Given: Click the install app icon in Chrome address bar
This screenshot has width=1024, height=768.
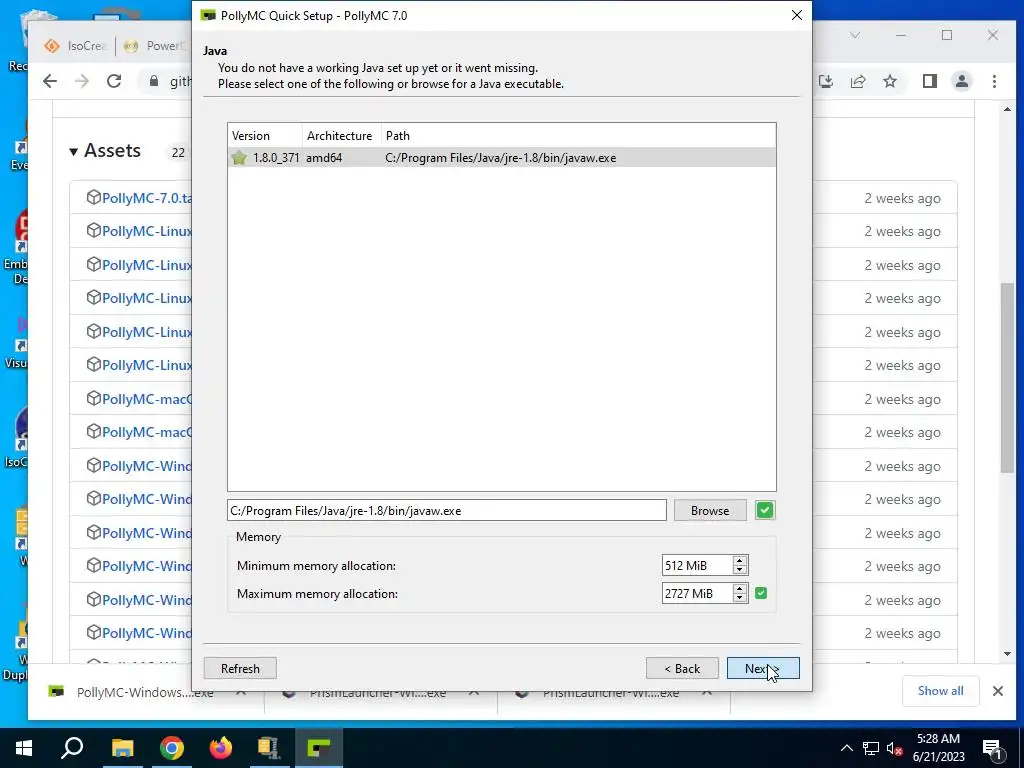Looking at the screenshot, I should (x=826, y=81).
